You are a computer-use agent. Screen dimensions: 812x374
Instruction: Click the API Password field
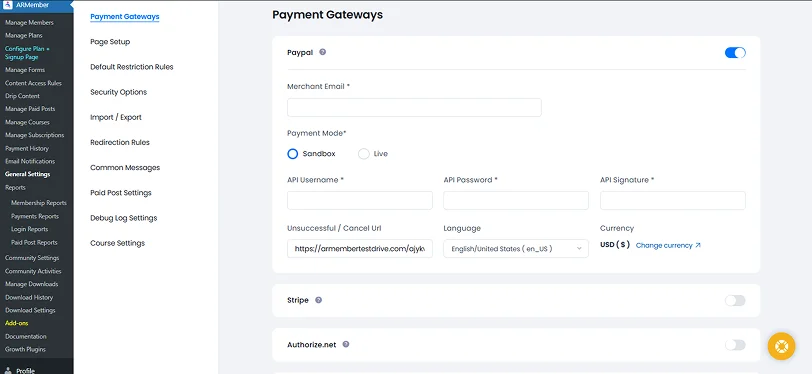click(516, 200)
